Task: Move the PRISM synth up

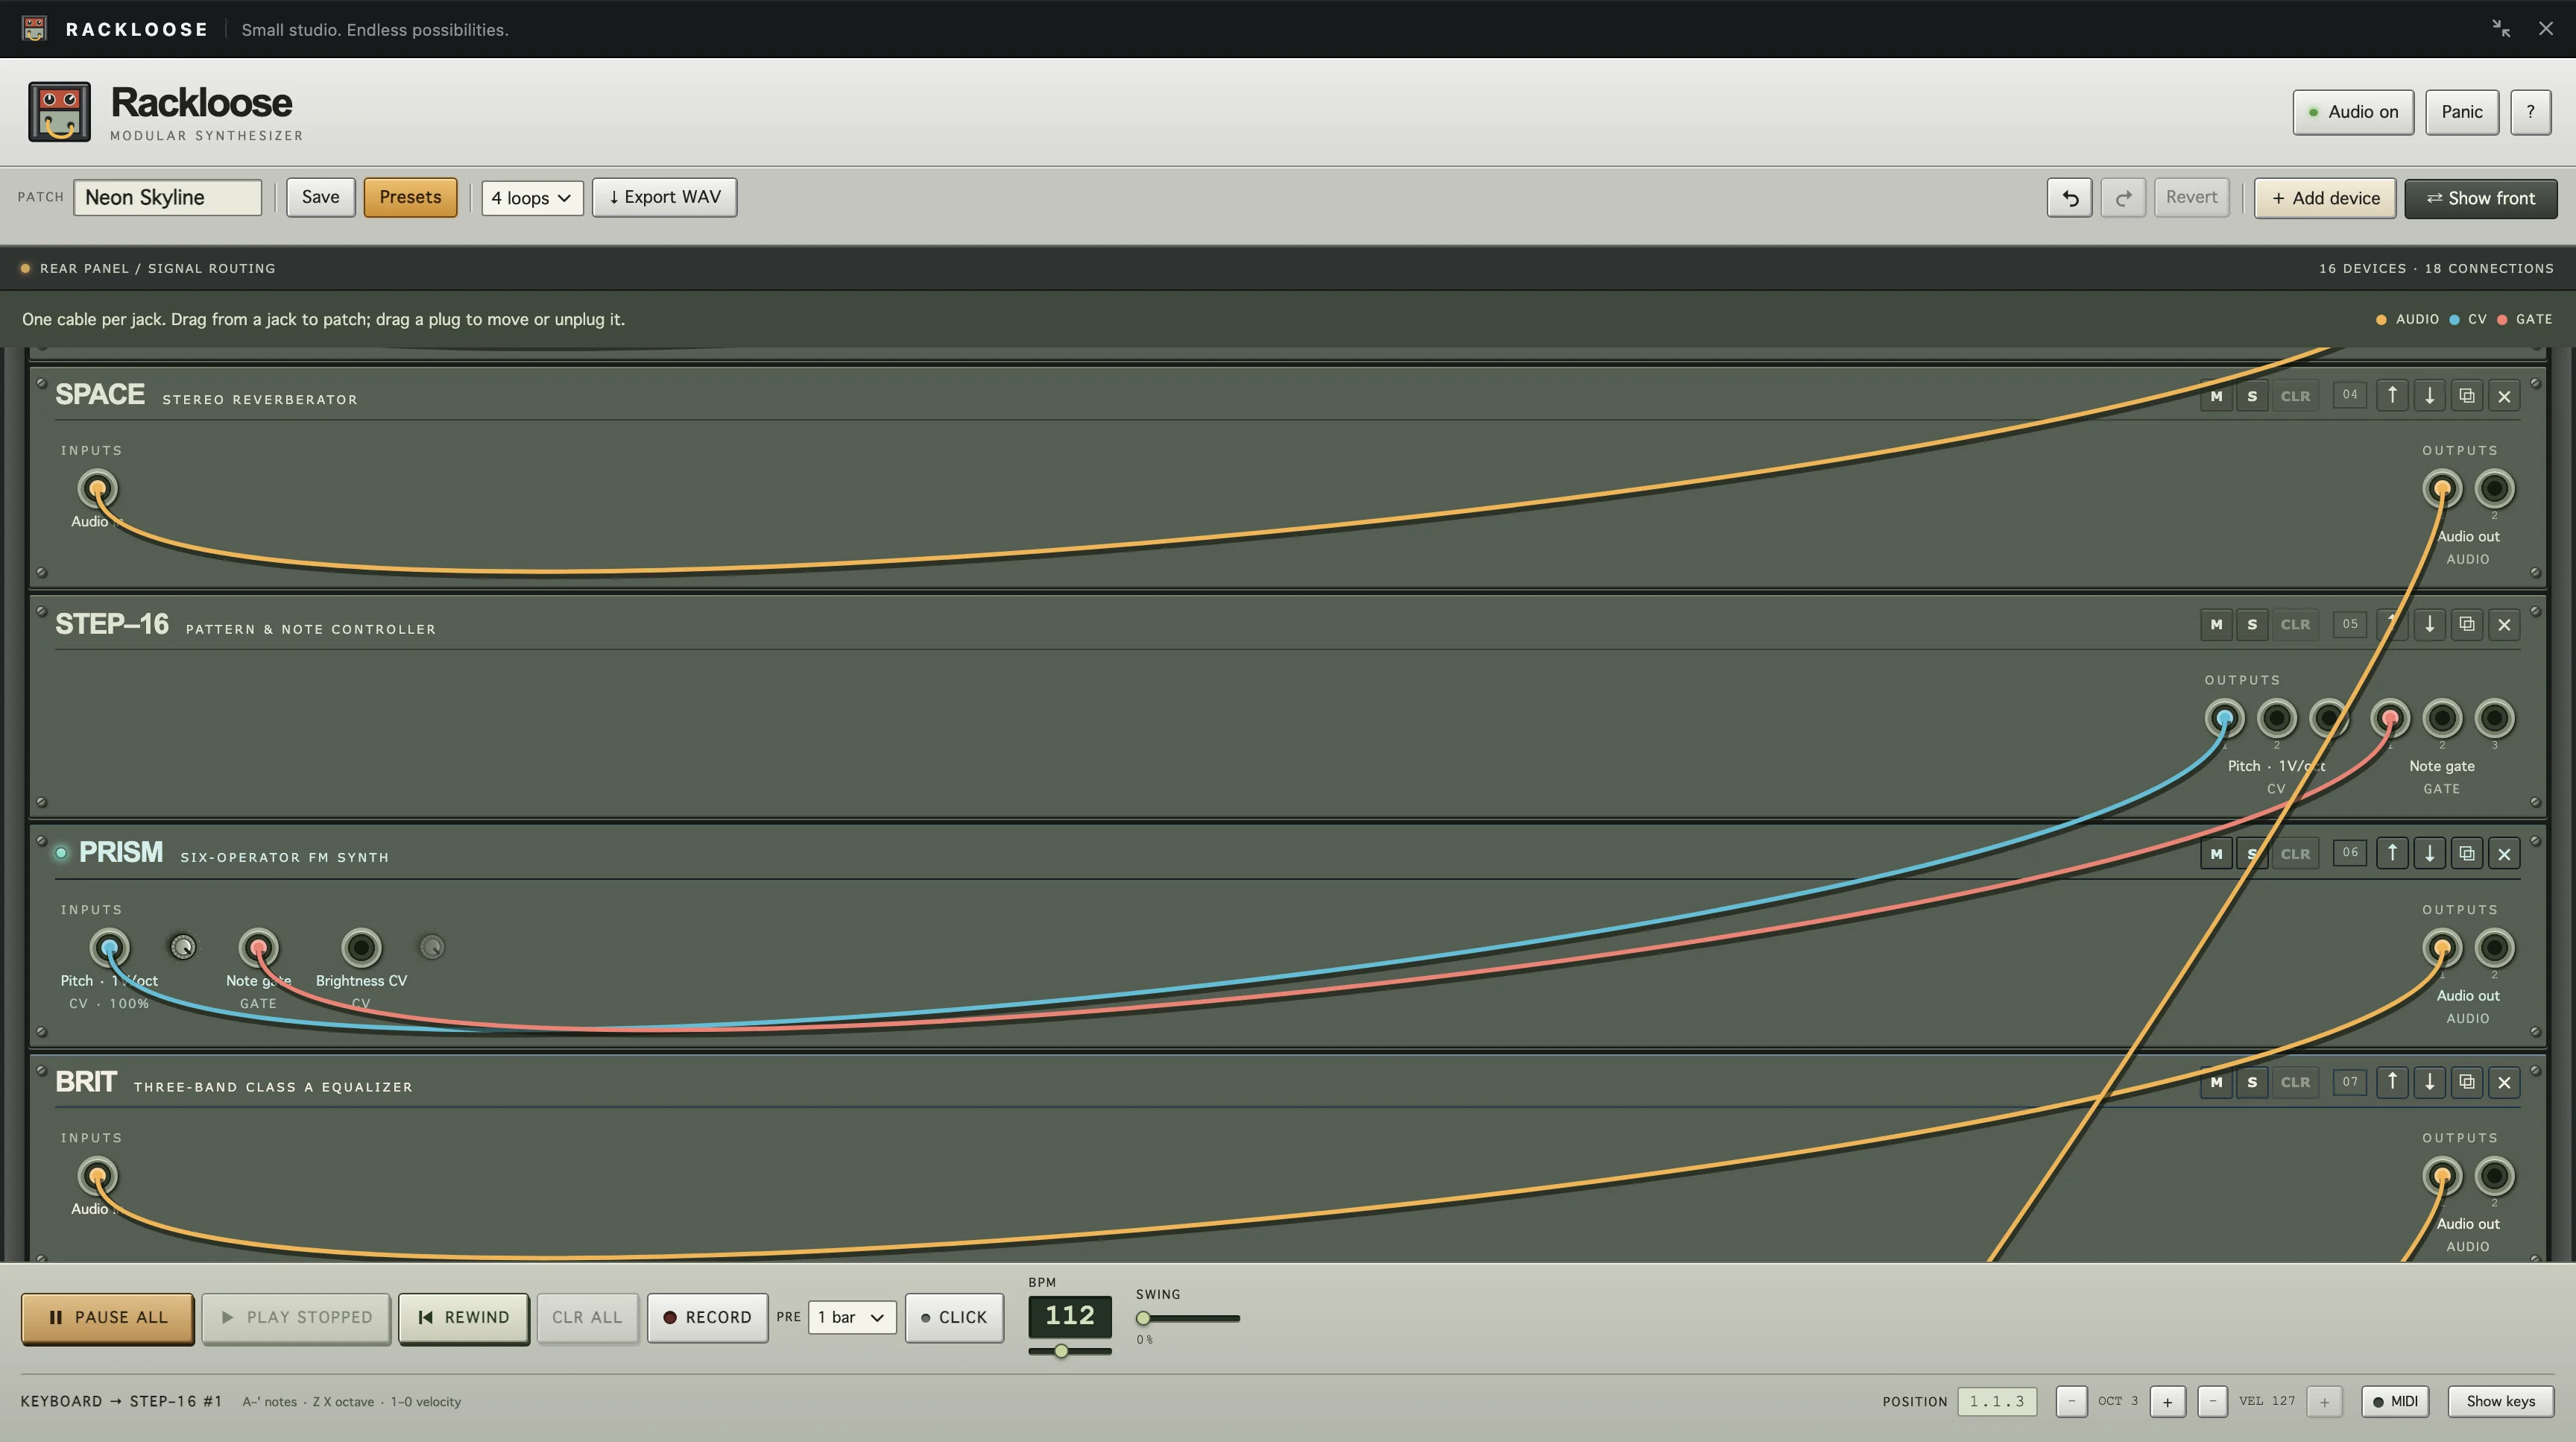Action: (x=2392, y=854)
